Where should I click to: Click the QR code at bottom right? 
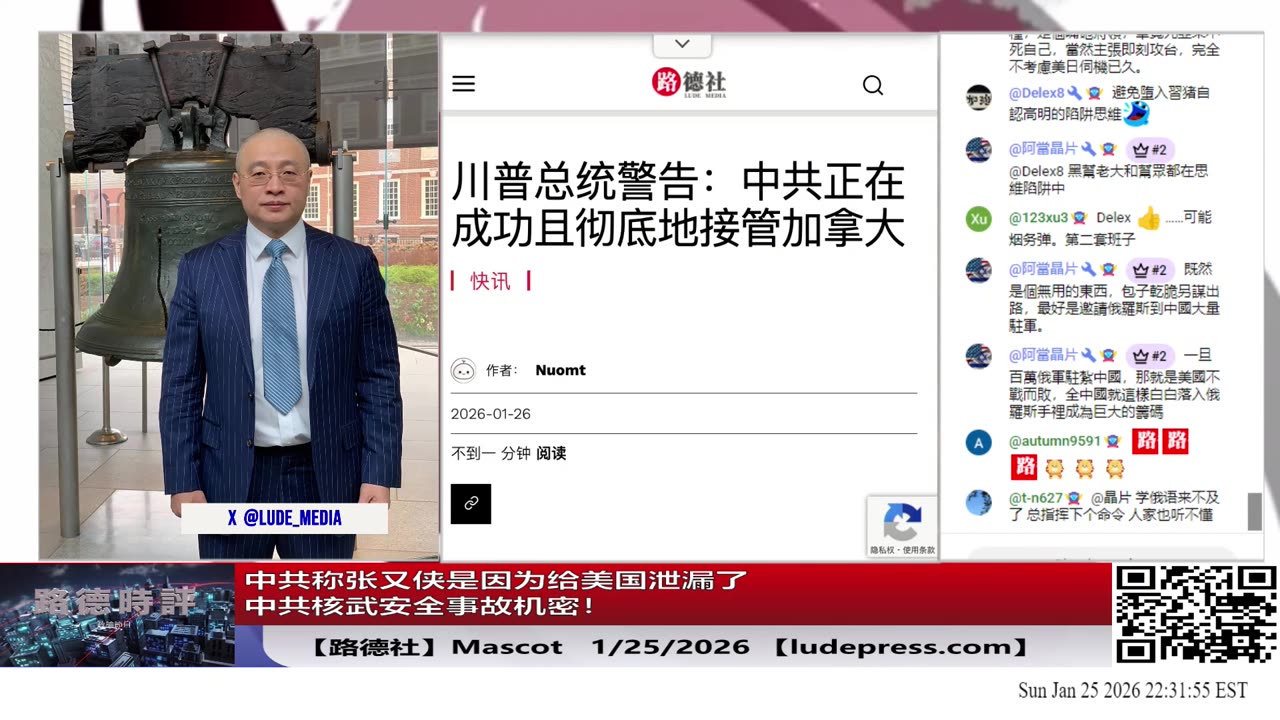1196,614
